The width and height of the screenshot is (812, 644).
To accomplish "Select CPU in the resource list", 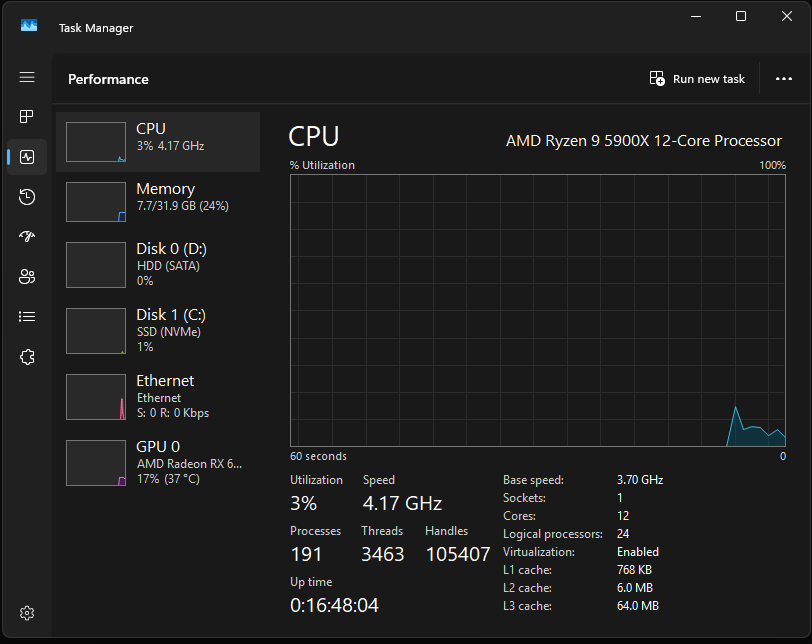I will (x=158, y=142).
